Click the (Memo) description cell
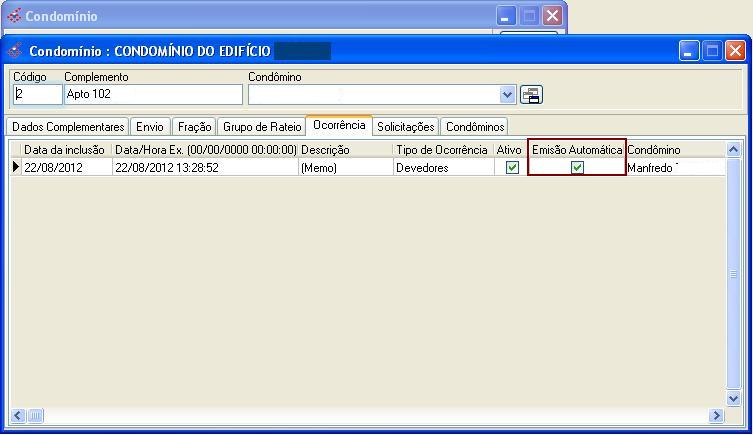 345,168
